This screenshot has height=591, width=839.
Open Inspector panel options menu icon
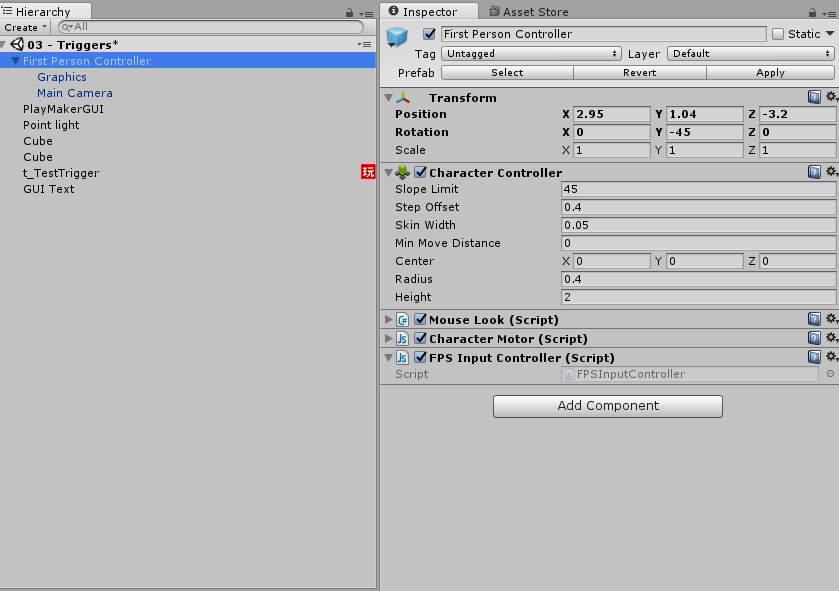point(831,14)
